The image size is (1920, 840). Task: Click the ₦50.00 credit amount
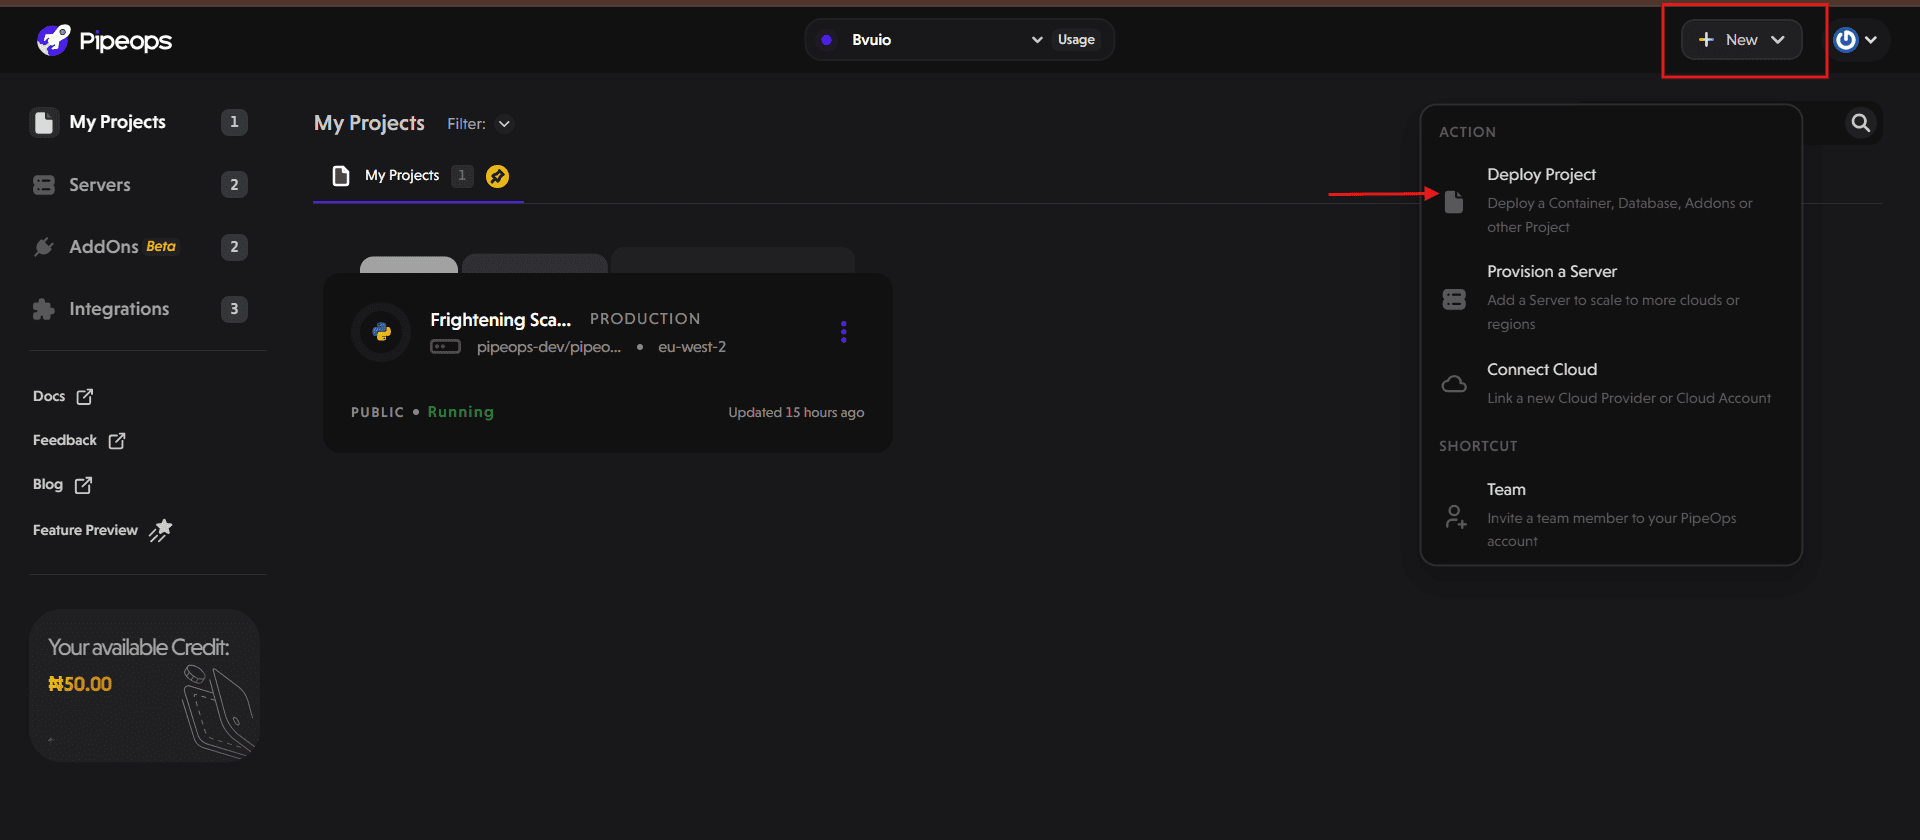pyautogui.click(x=80, y=685)
